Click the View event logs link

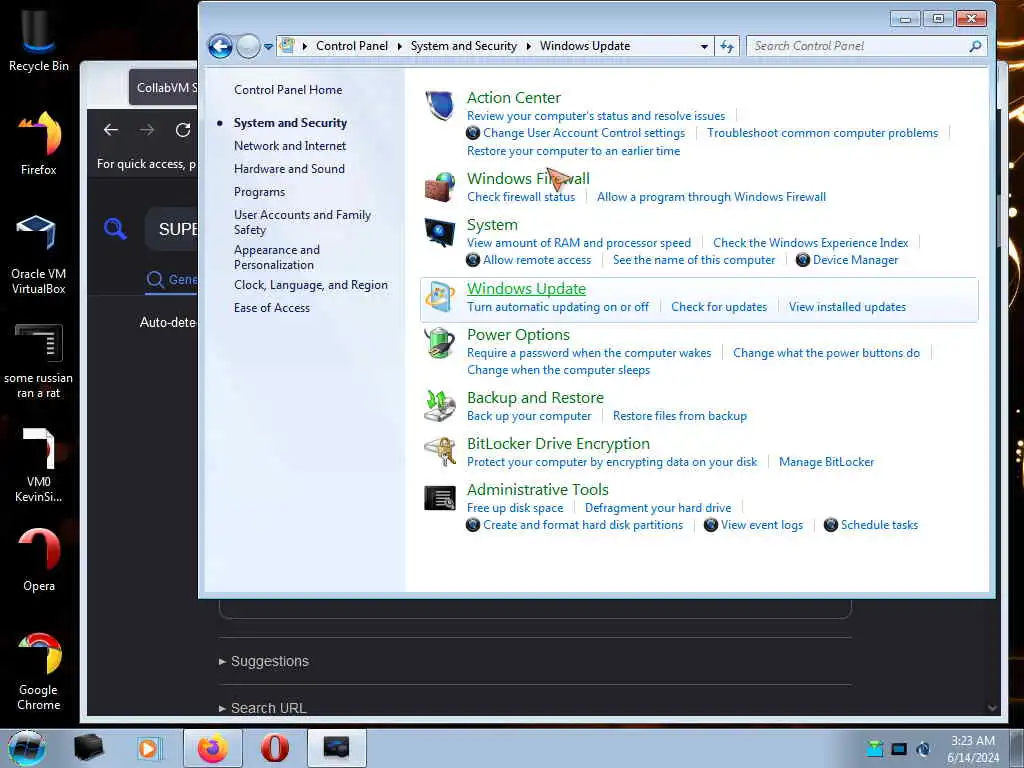click(761, 524)
